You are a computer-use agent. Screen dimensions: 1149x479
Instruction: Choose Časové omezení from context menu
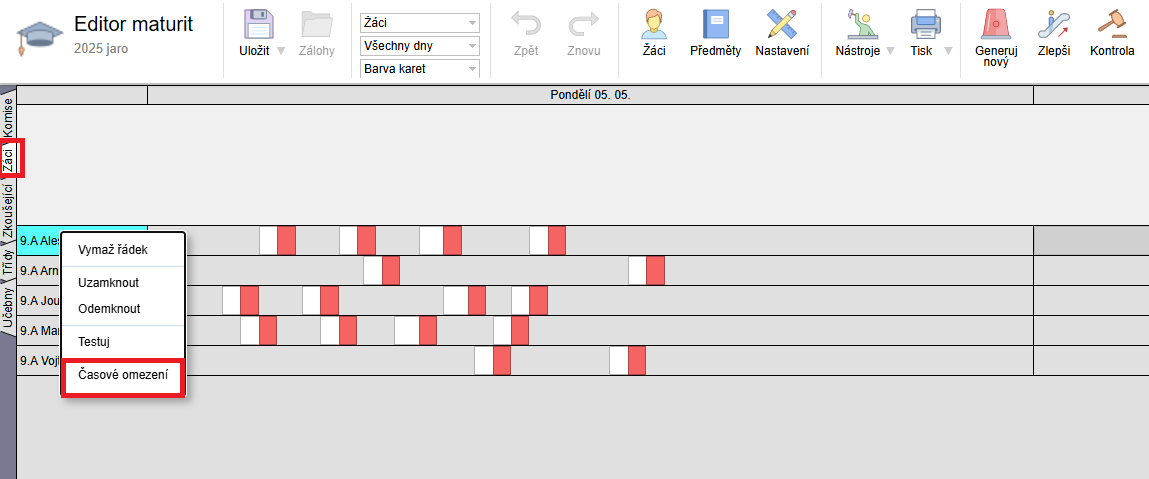124,378
